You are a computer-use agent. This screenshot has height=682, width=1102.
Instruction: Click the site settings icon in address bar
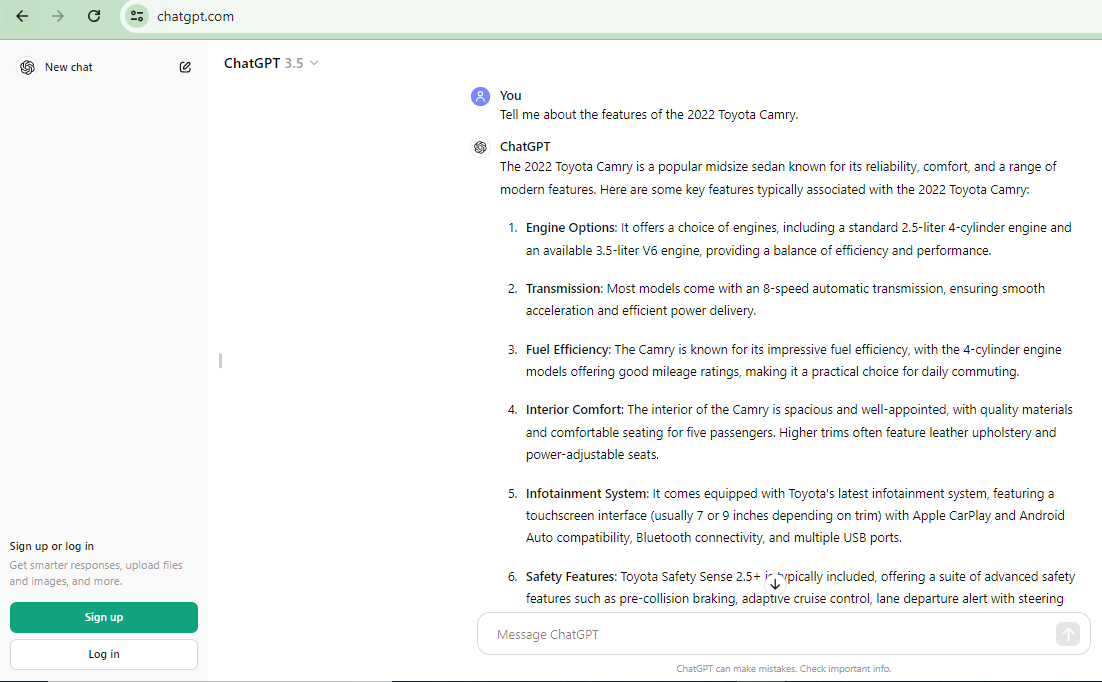point(136,16)
